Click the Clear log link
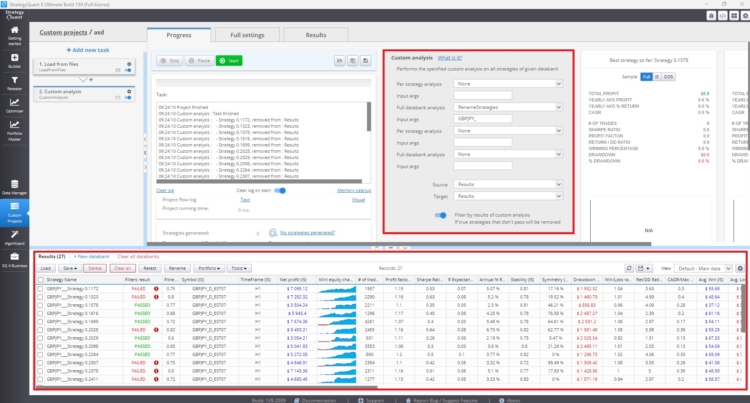The width and height of the screenshot is (750, 403). click(165, 190)
